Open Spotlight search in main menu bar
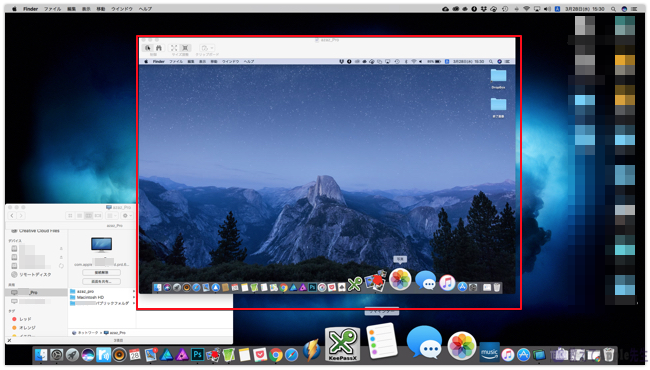The height and width of the screenshot is (370, 650). (x=613, y=9)
